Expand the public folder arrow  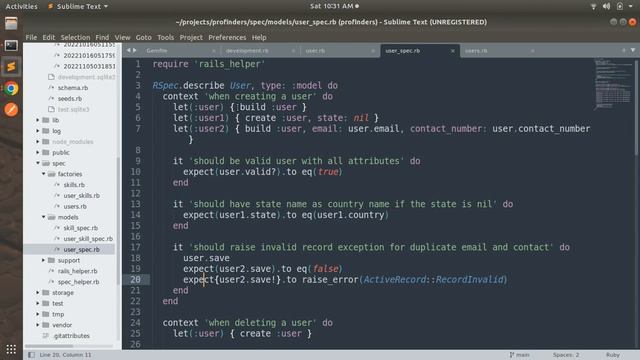tap(38, 152)
